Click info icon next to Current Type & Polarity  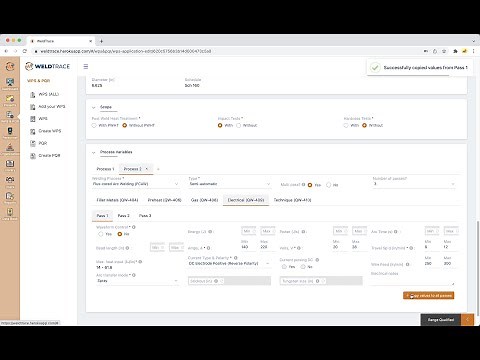(x=236, y=258)
